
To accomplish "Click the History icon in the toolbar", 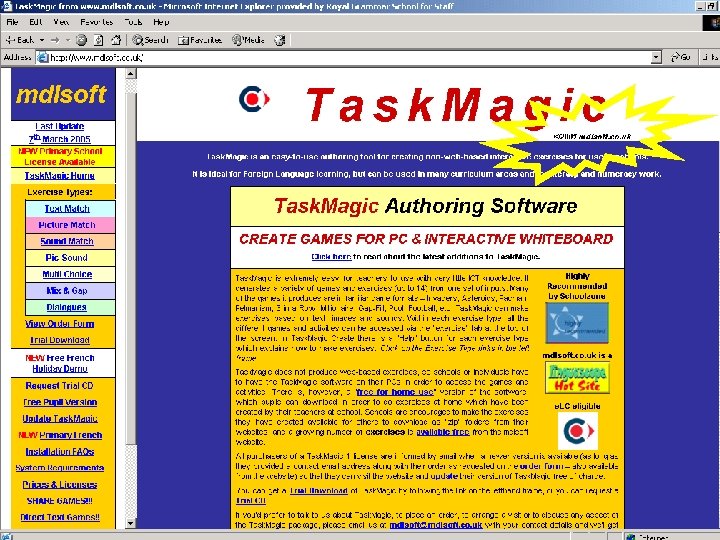I will click(x=280, y=40).
